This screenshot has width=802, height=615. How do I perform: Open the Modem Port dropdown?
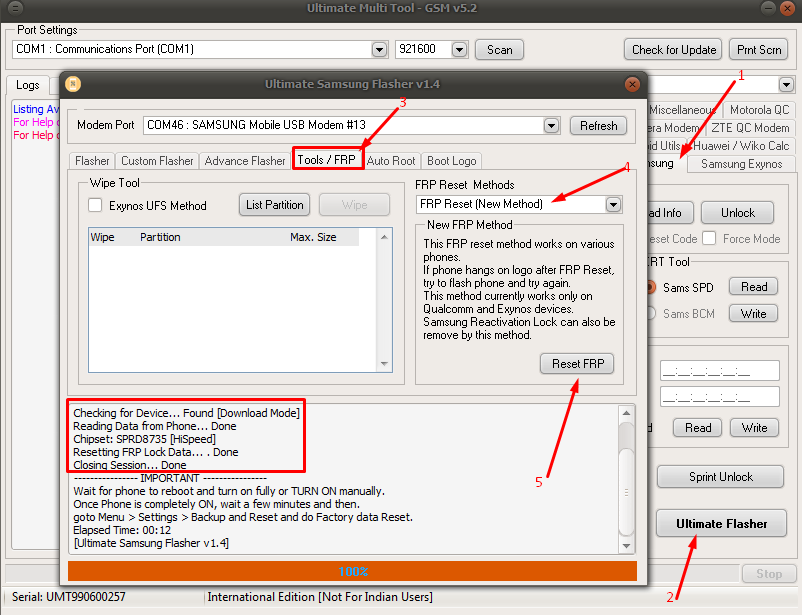(x=551, y=125)
